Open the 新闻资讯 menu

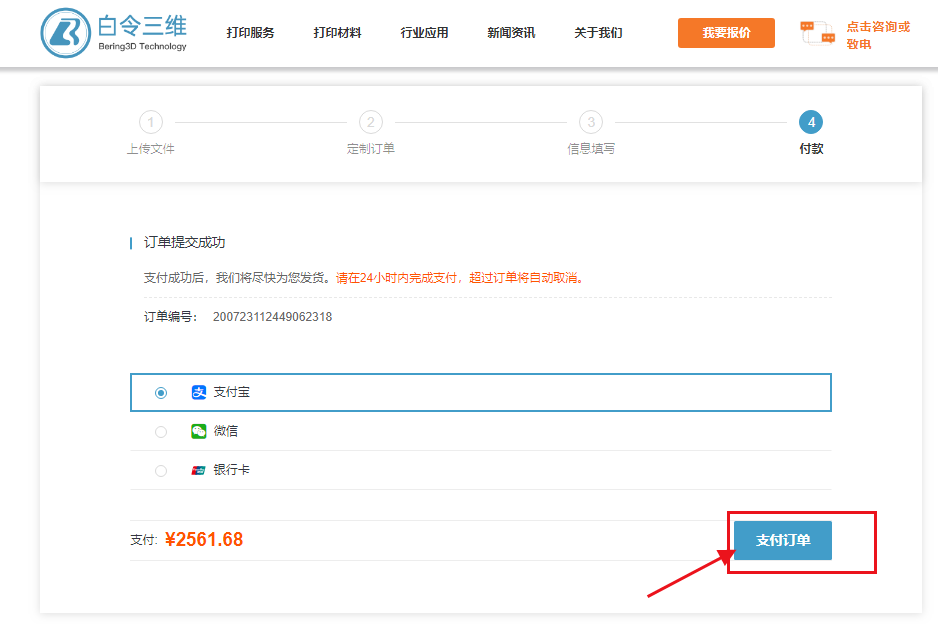tap(511, 33)
